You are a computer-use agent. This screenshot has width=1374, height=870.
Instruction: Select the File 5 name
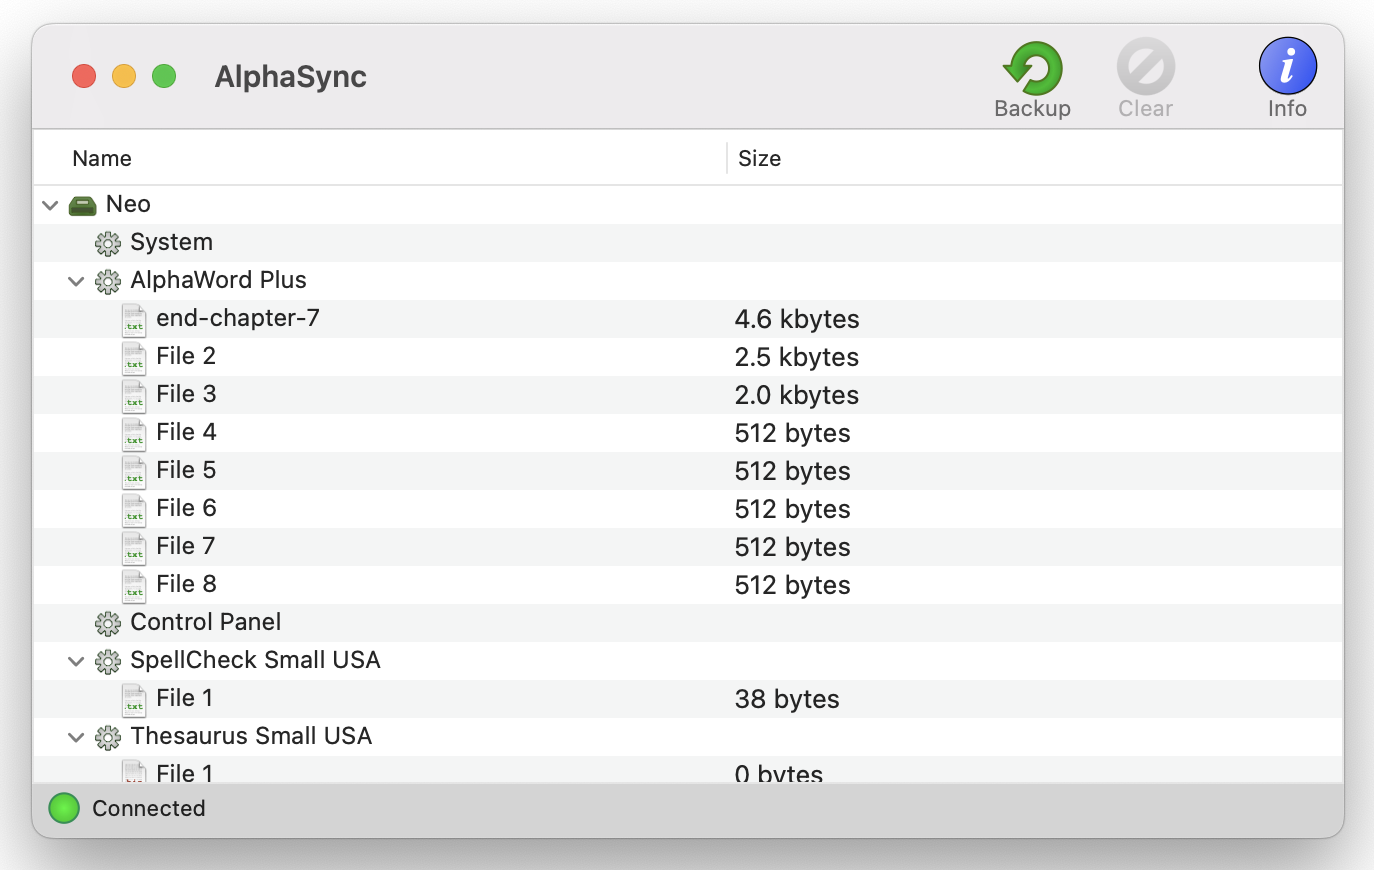click(186, 470)
